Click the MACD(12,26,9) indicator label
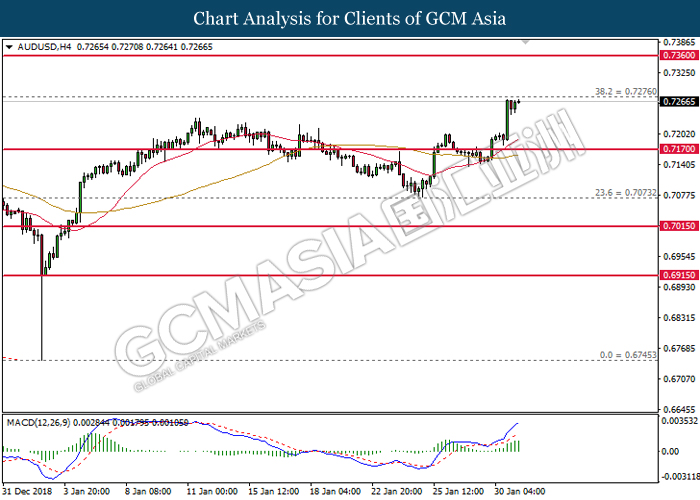 (38, 422)
